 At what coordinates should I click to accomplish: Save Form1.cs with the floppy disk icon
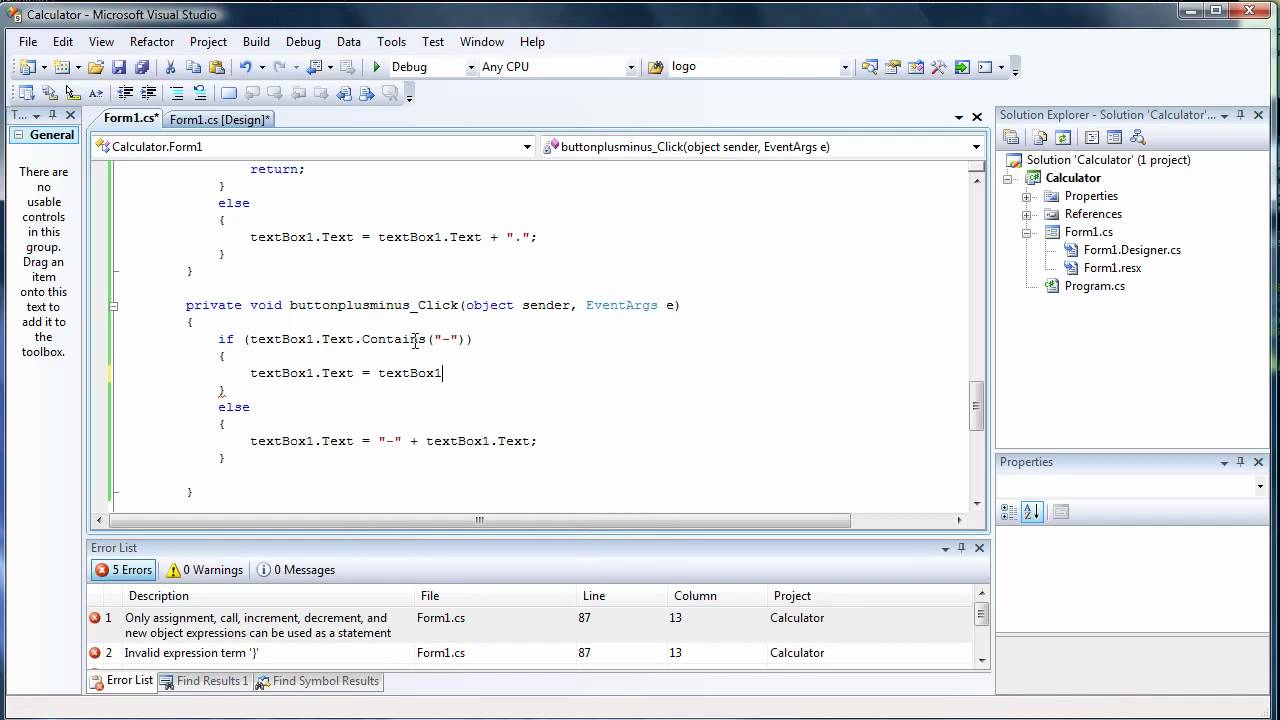pos(119,67)
